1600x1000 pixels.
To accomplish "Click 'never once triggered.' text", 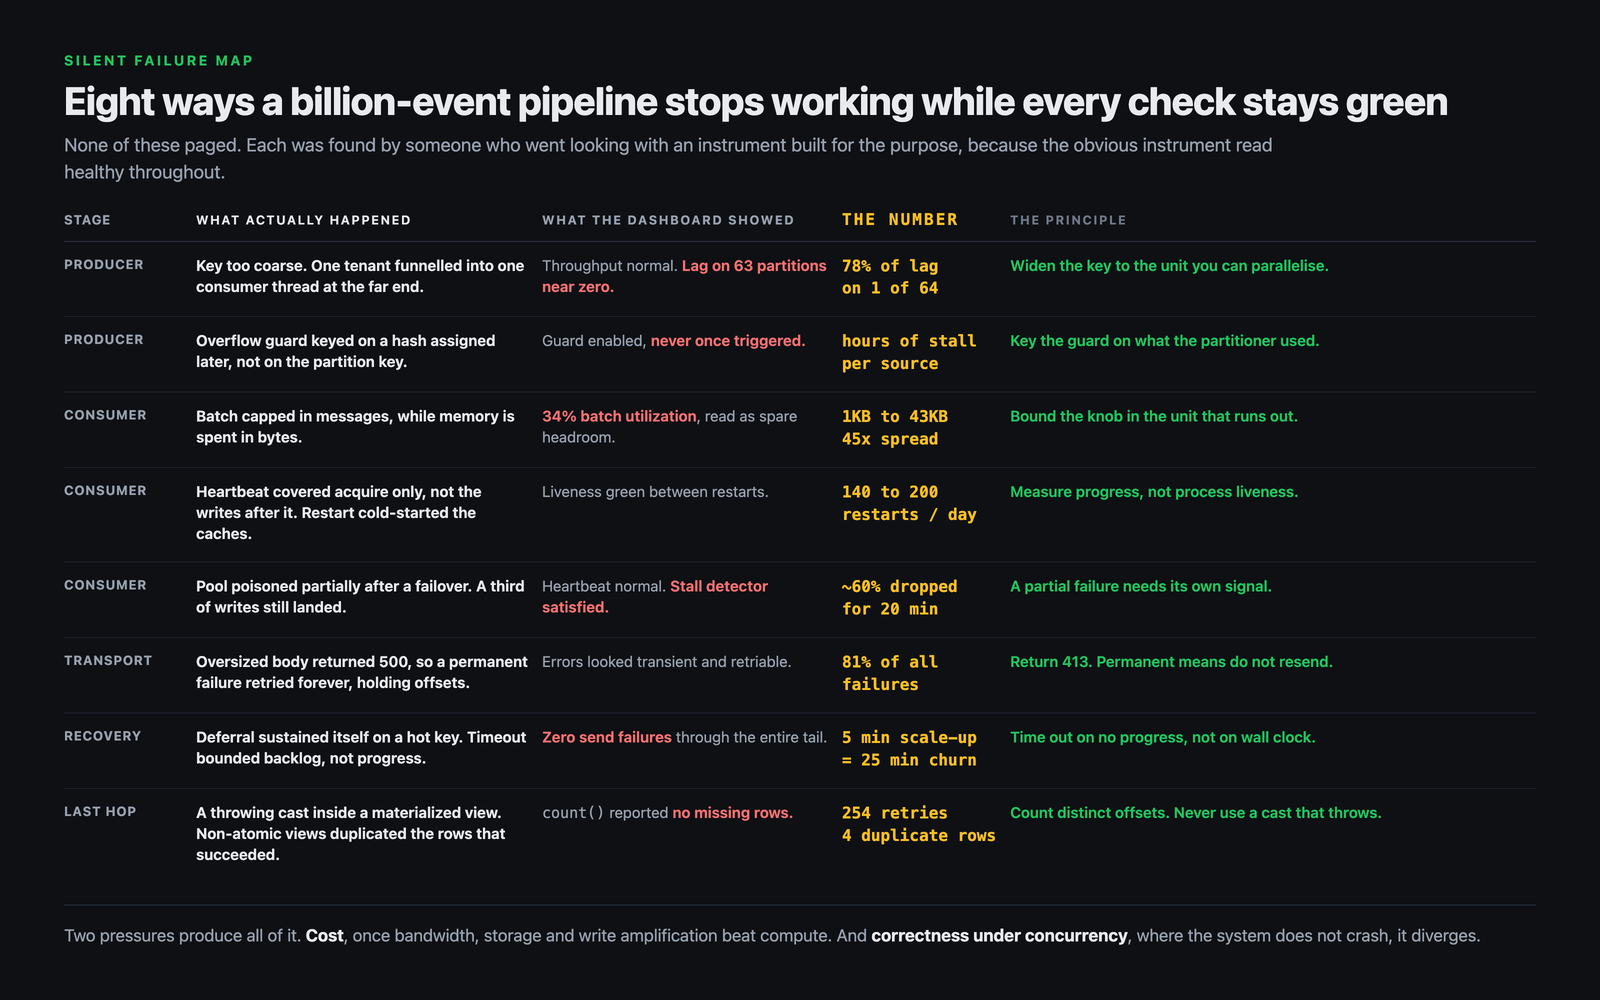I will coord(728,341).
